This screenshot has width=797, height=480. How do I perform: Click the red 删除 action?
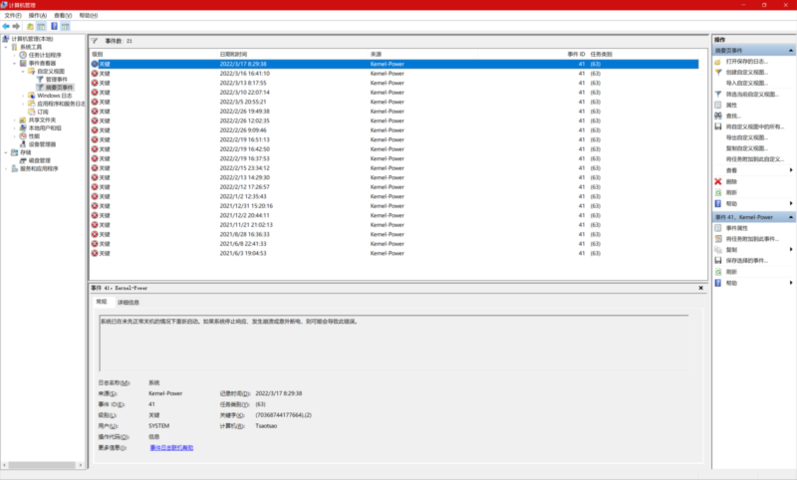[x=731, y=181]
